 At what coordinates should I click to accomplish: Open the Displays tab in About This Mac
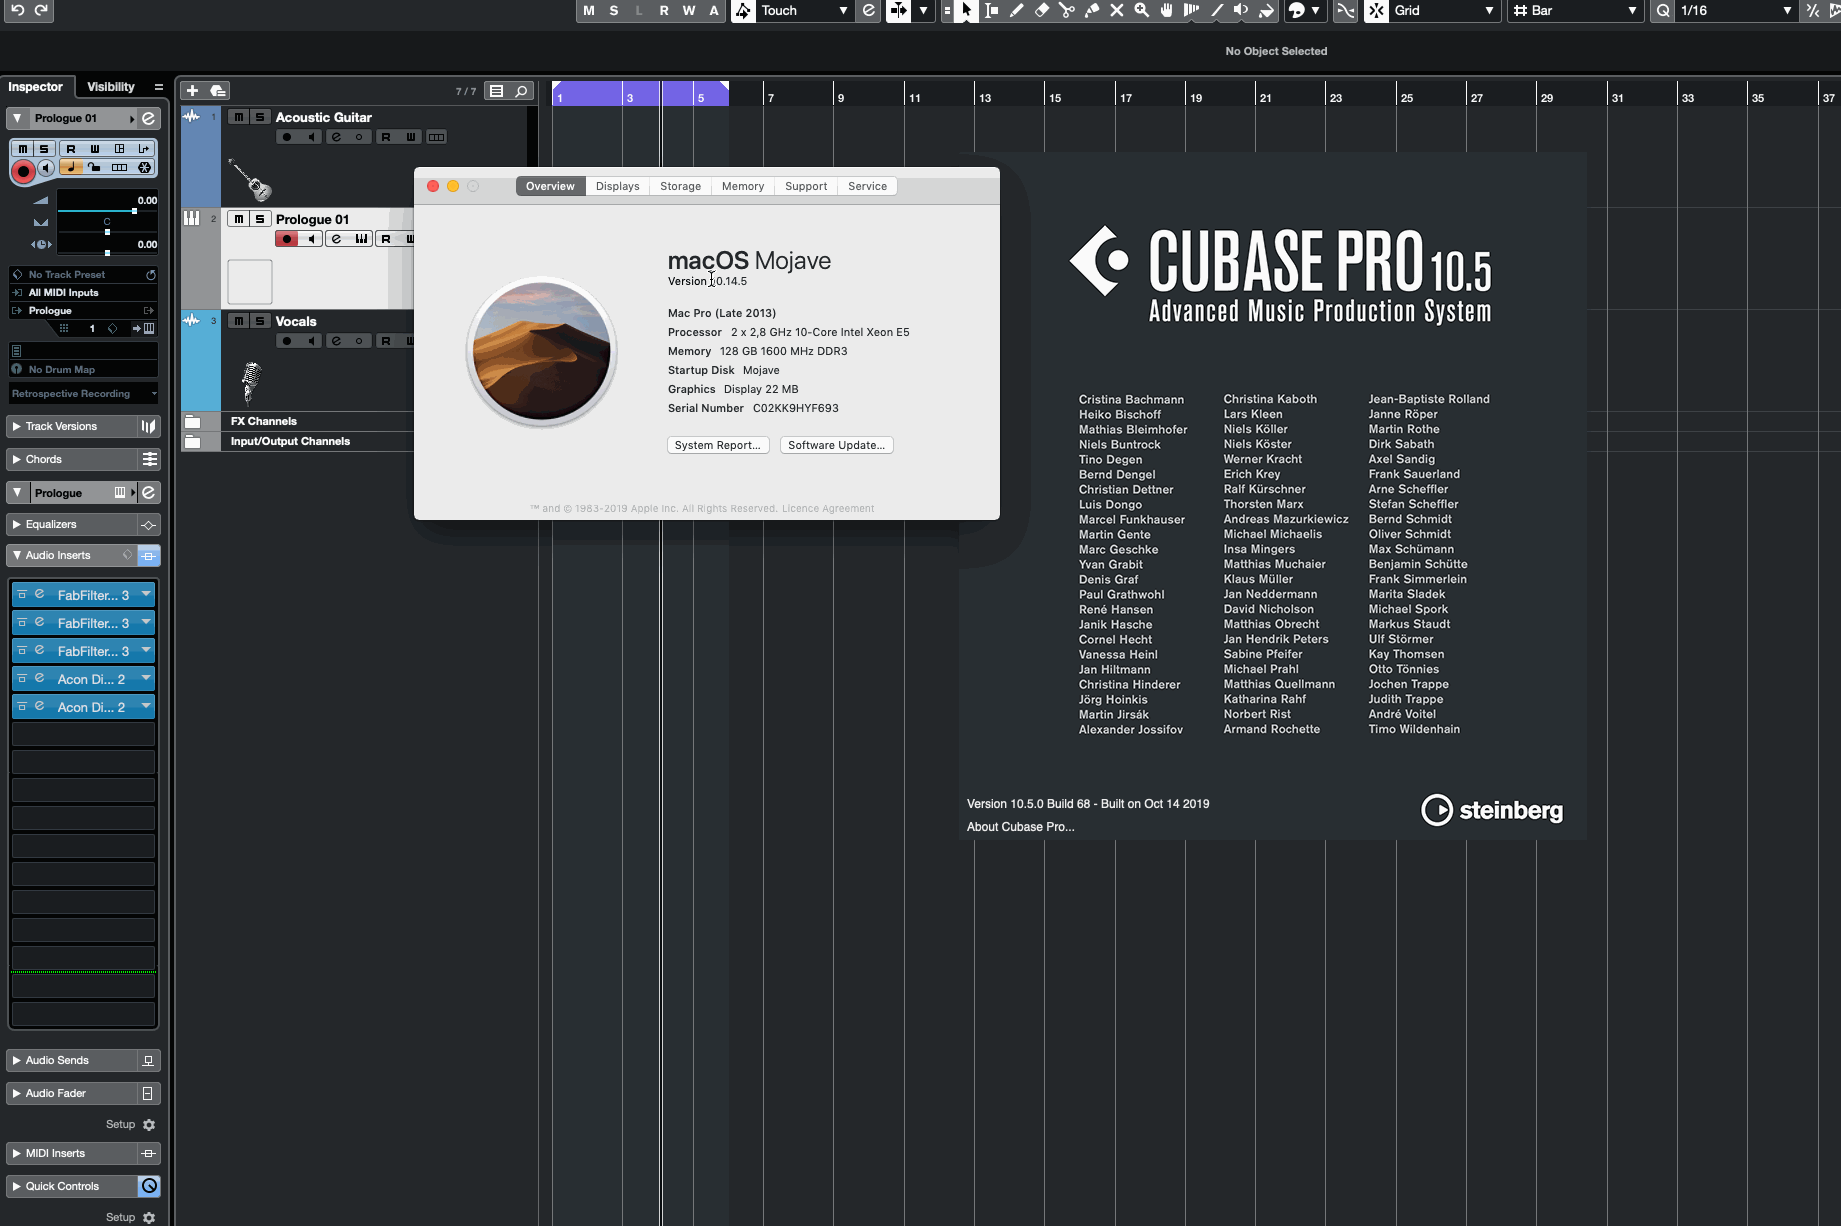617,186
